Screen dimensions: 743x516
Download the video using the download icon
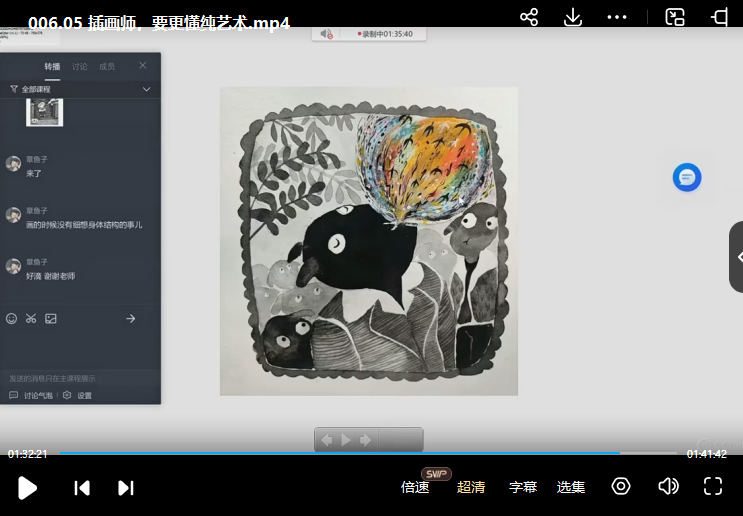573,17
